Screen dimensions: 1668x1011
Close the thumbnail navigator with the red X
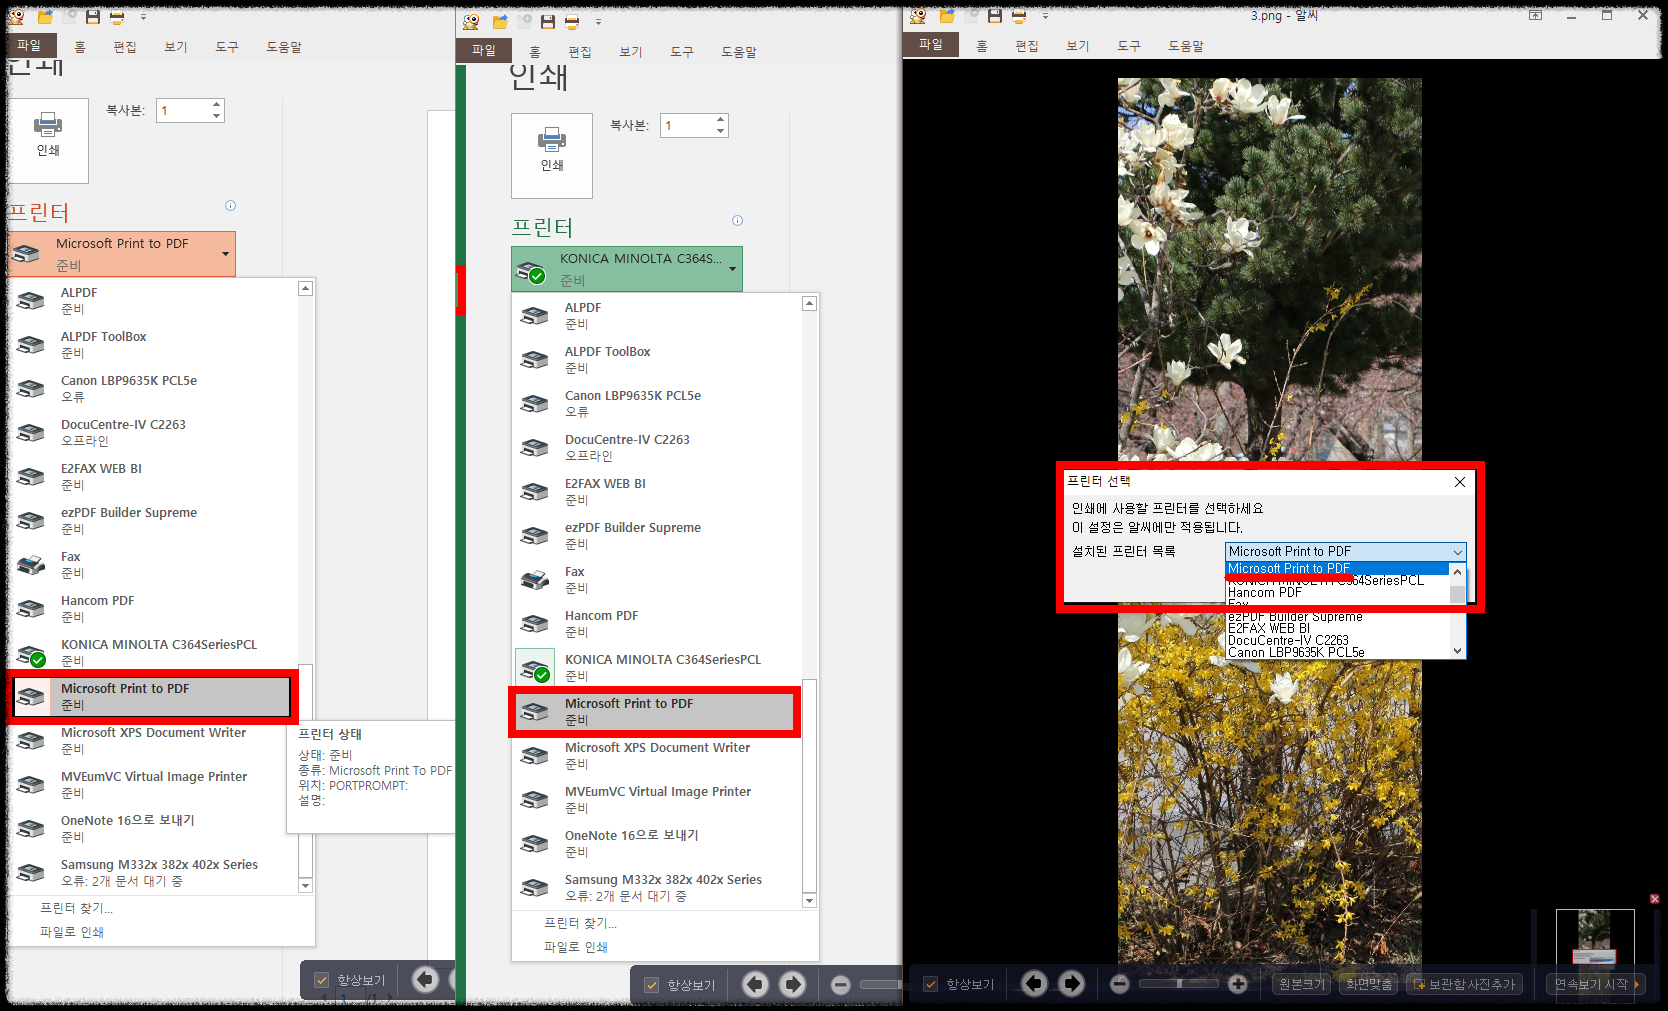tap(1654, 899)
